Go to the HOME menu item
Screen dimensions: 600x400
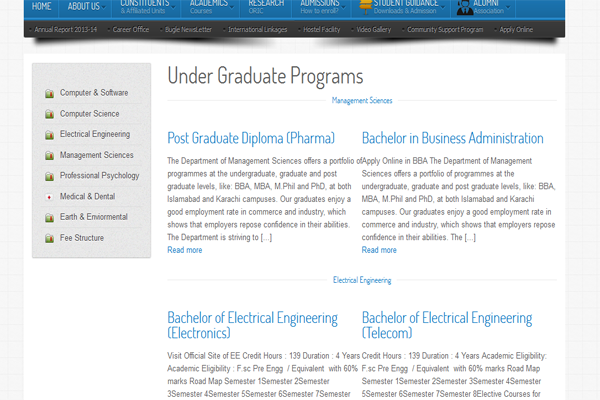[41, 7]
